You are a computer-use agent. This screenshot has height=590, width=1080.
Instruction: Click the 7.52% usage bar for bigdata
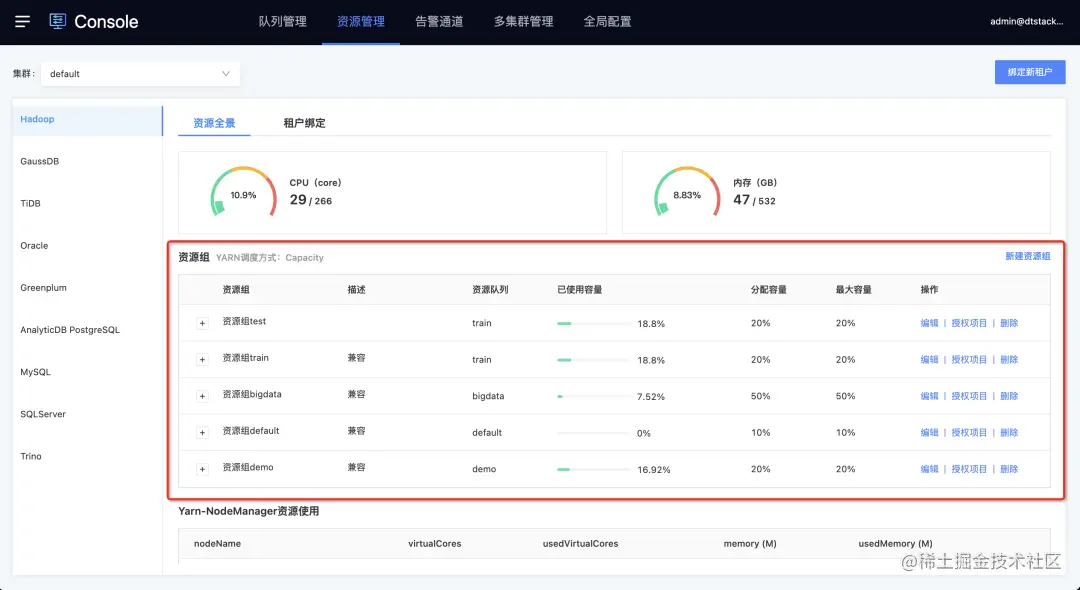(x=594, y=397)
